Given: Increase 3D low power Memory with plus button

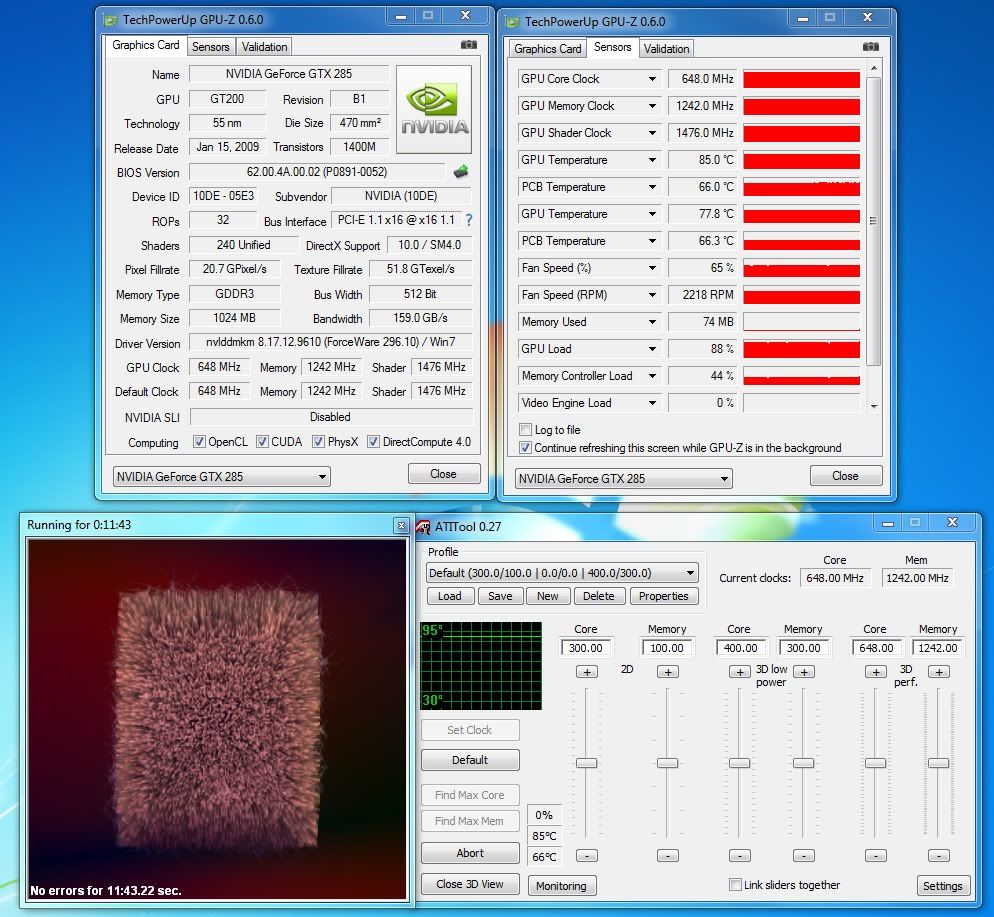Looking at the screenshot, I should click(804, 672).
